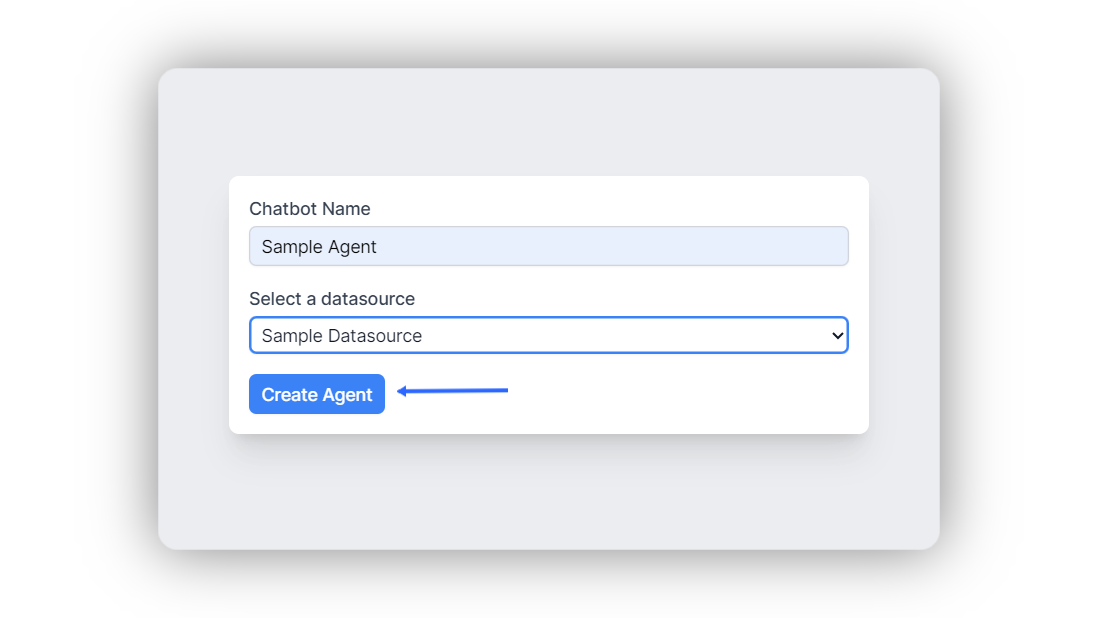Image resolution: width=1100 pixels, height=618 pixels.
Task: Click the word "Name" in the Chatbot label
Action: coord(346,209)
